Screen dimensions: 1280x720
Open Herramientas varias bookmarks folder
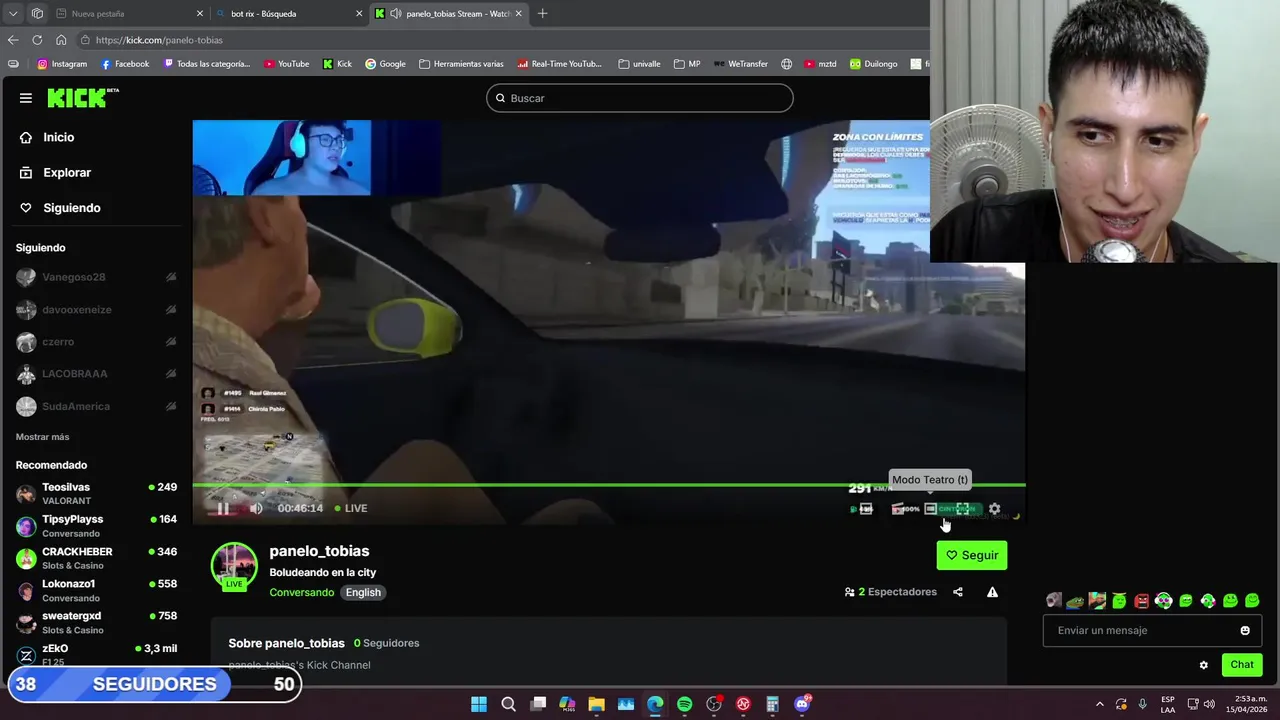coord(461,64)
